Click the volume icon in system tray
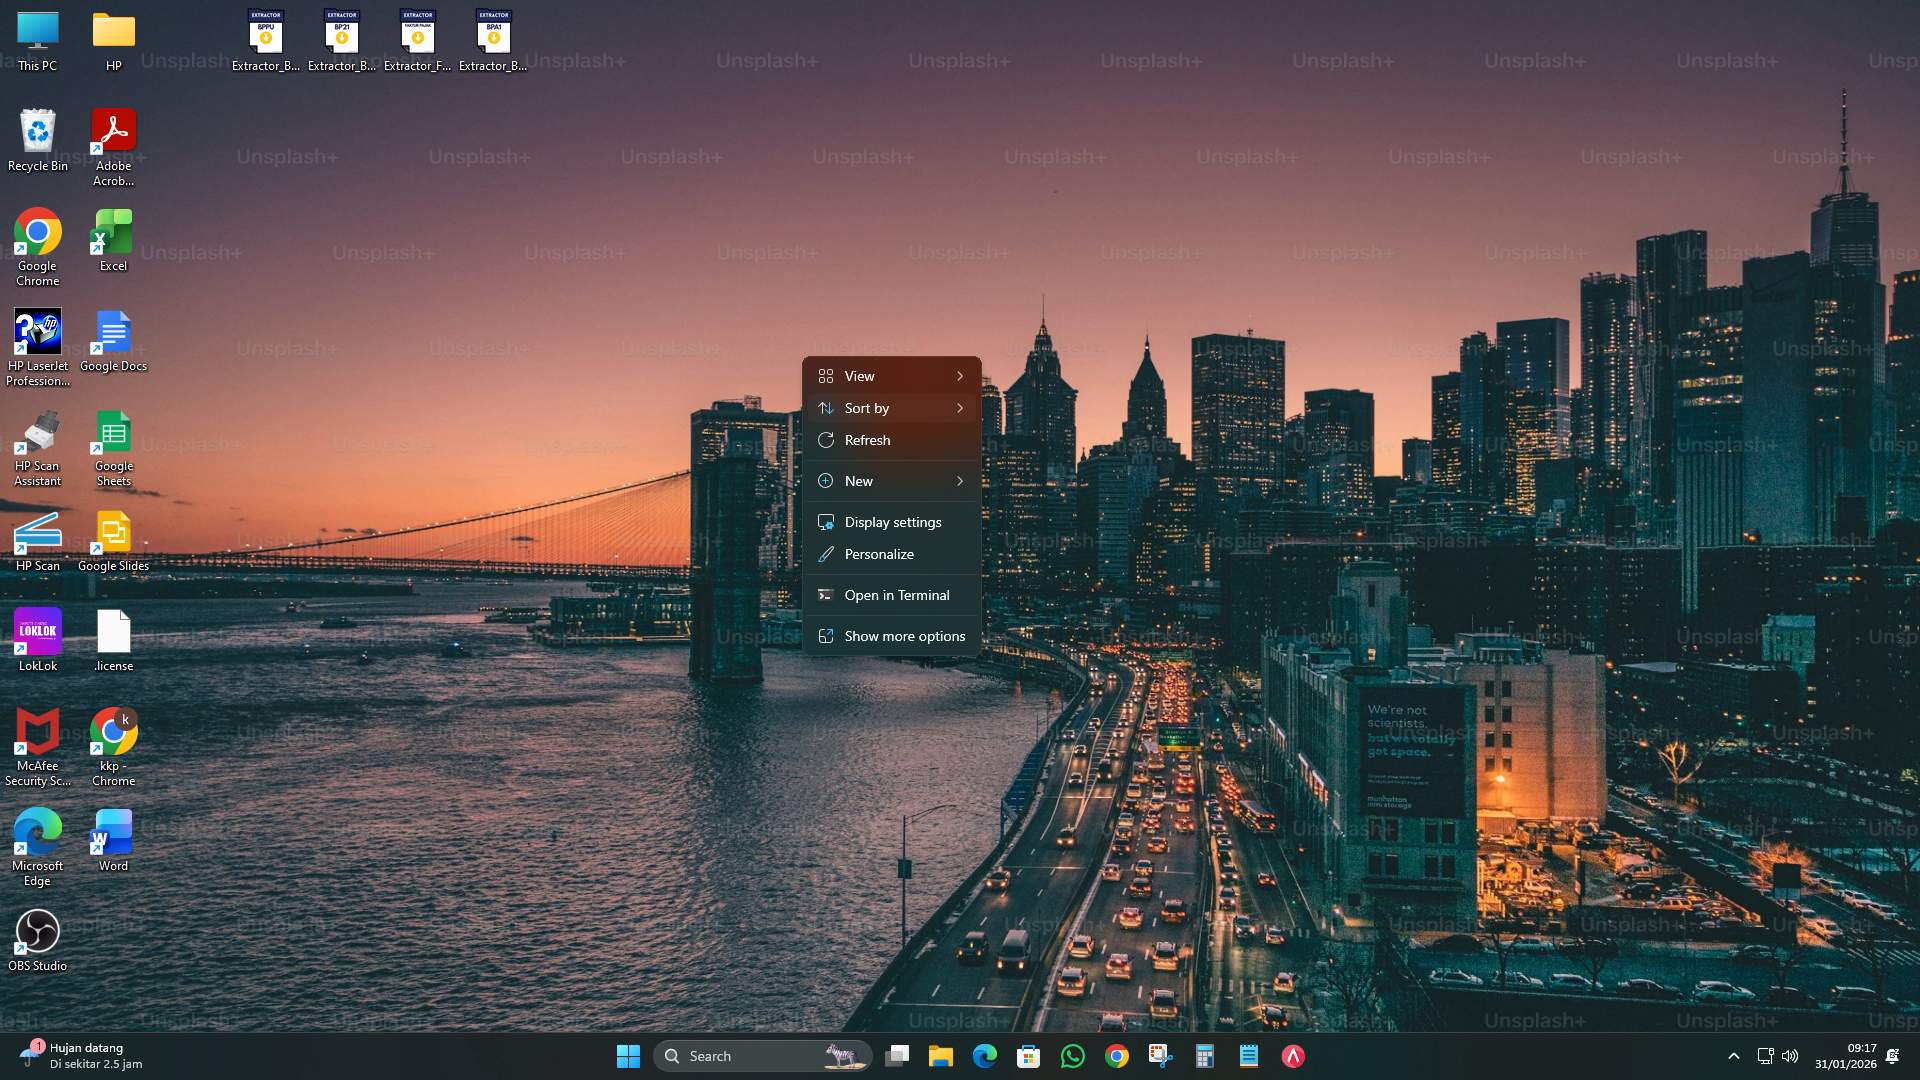The width and height of the screenshot is (1920, 1080). 1790,1055
